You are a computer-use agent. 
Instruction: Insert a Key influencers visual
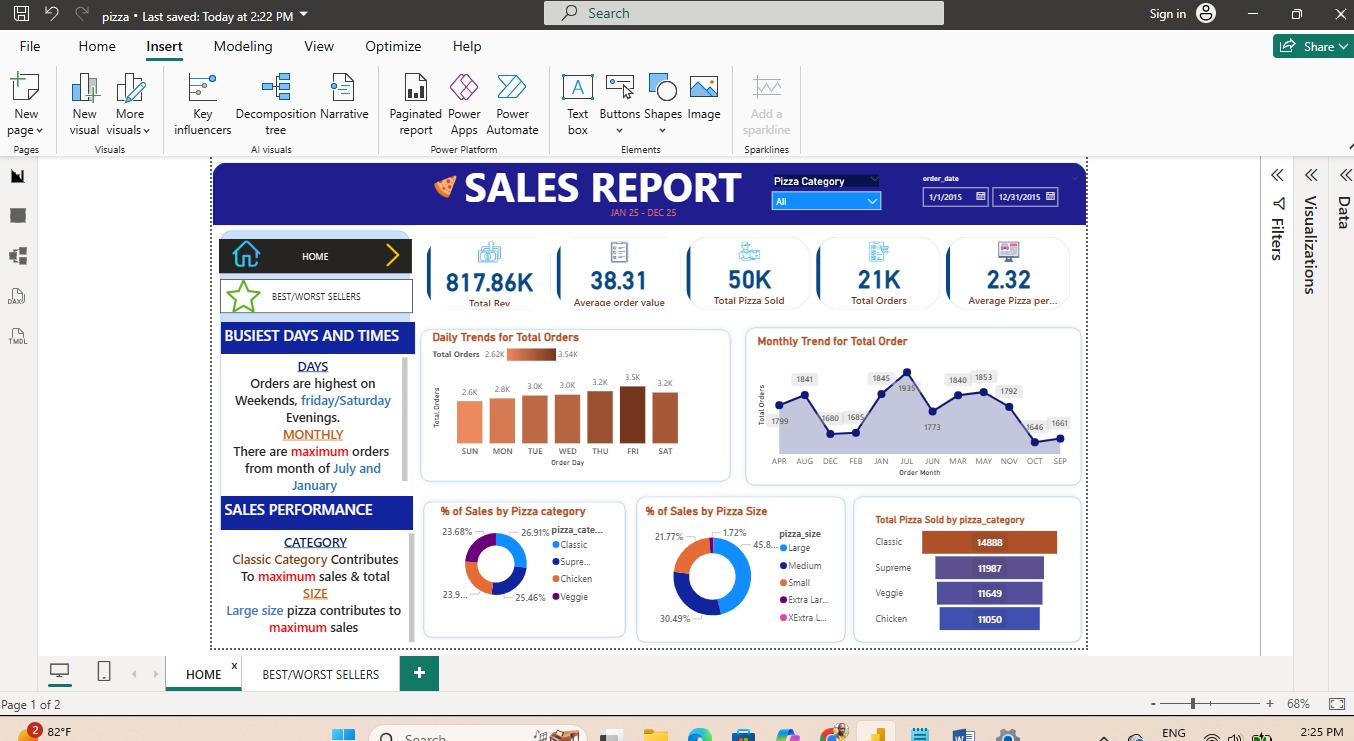coord(202,104)
